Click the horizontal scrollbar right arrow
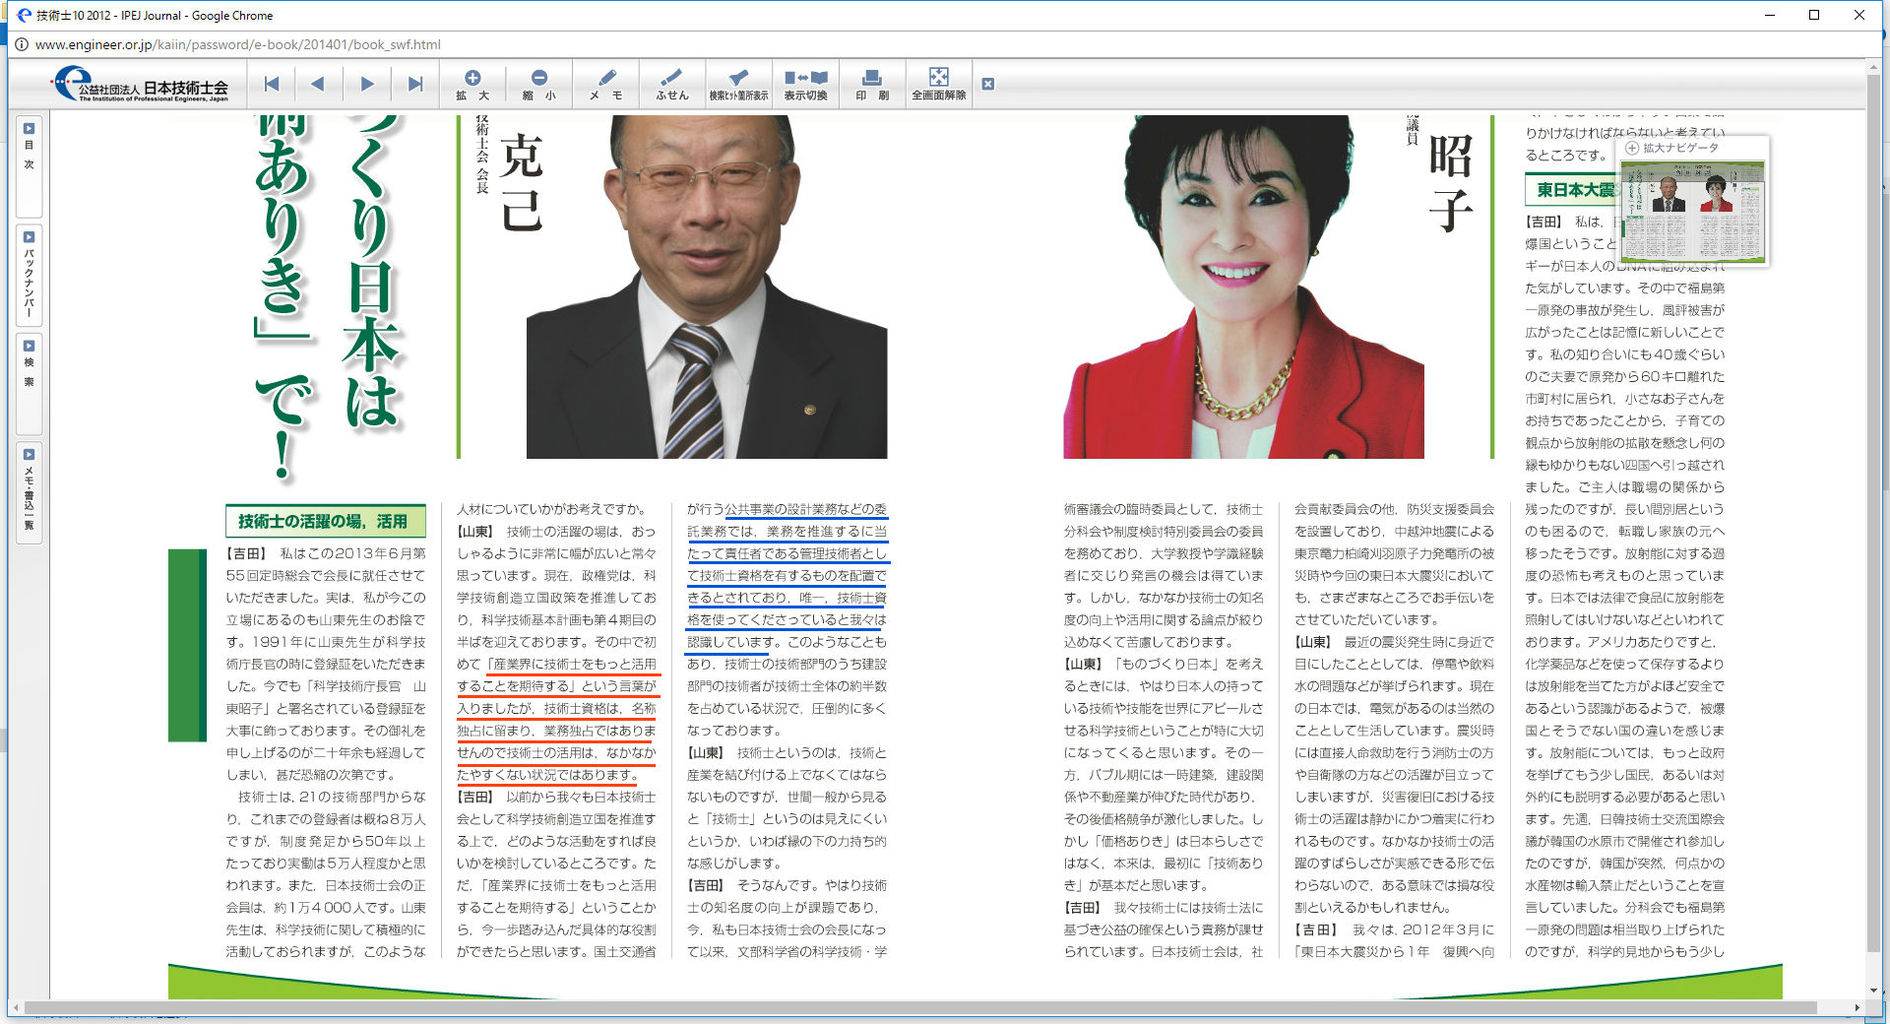This screenshot has height=1024, width=1890. [x=1857, y=1007]
